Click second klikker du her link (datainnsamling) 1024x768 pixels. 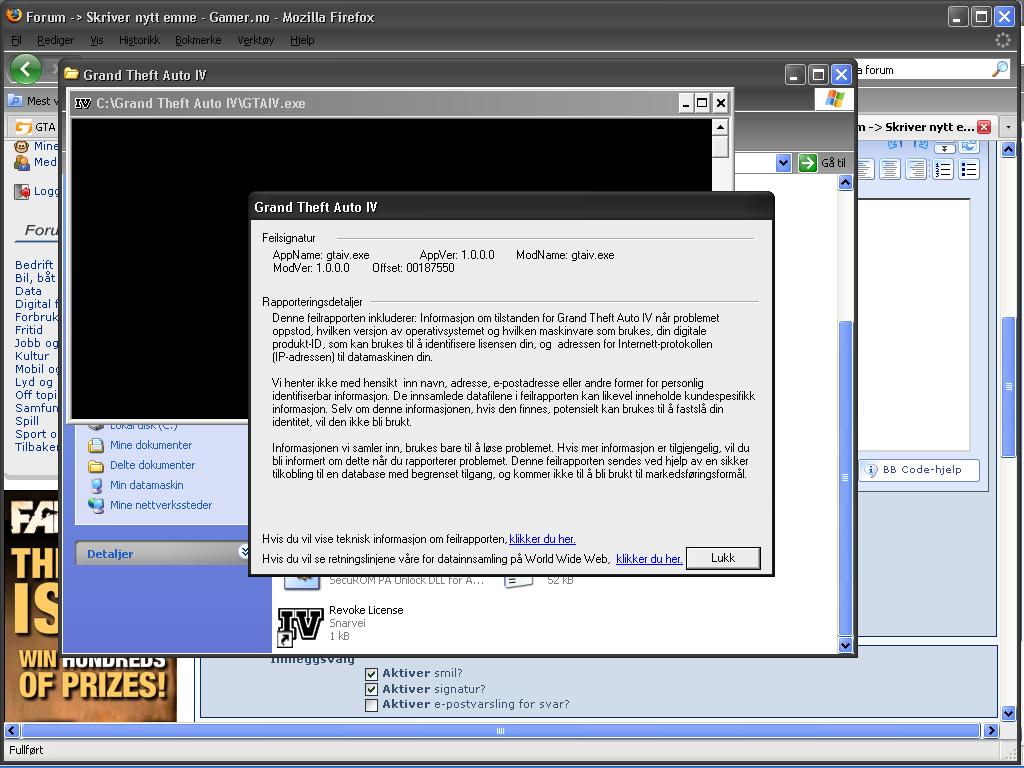[649, 559]
